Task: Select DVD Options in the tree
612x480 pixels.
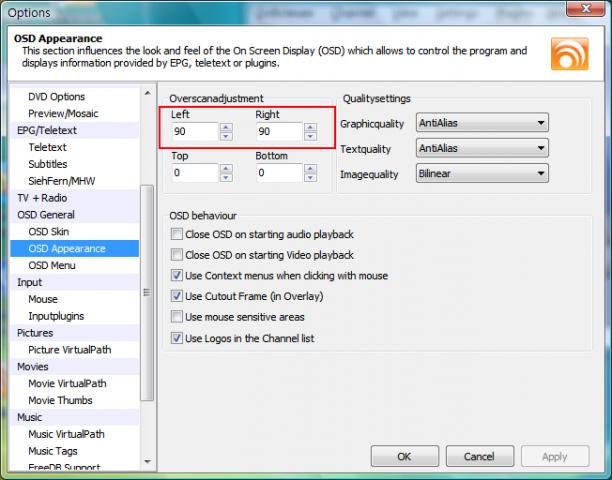Action: [56, 97]
